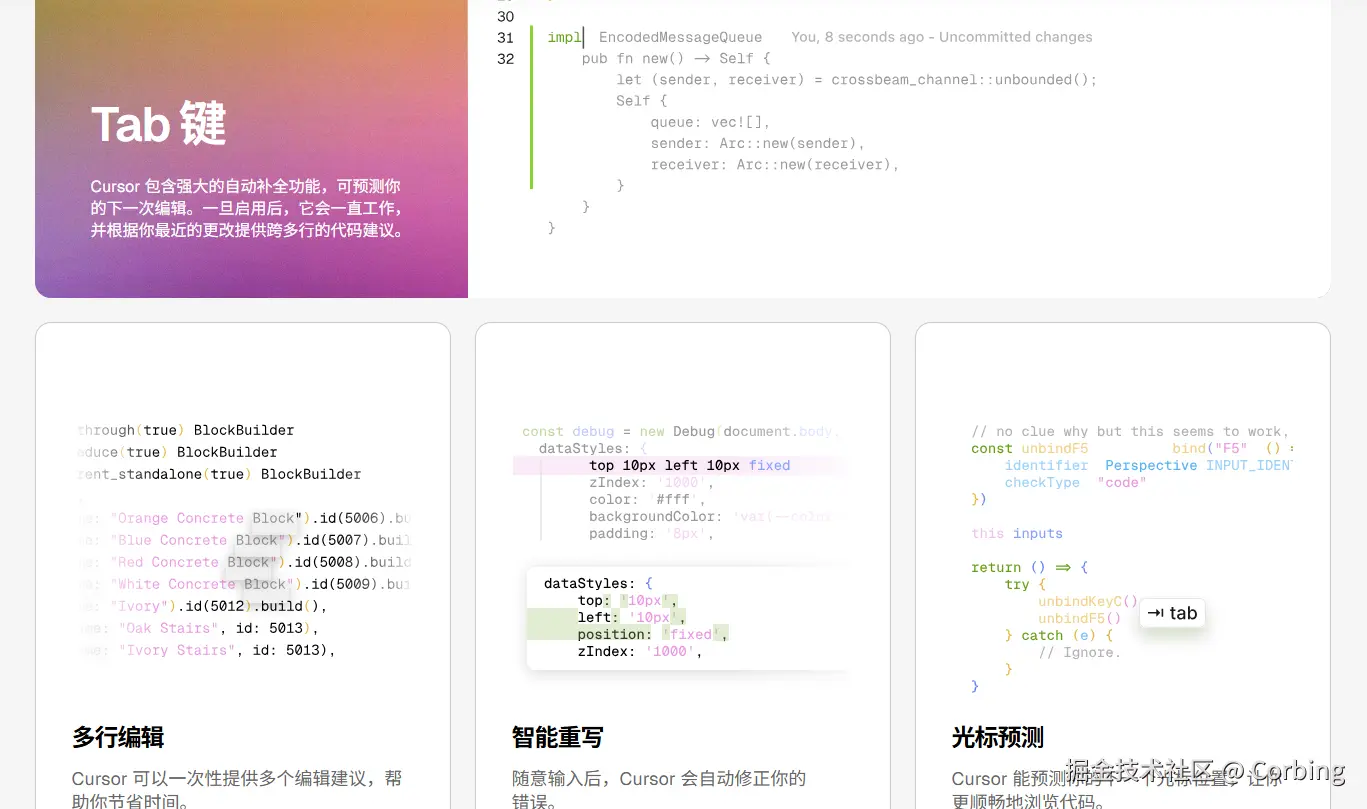This screenshot has height=809, width=1367.
Task: Click the "// Ignore." comment line
Action: (1080, 652)
